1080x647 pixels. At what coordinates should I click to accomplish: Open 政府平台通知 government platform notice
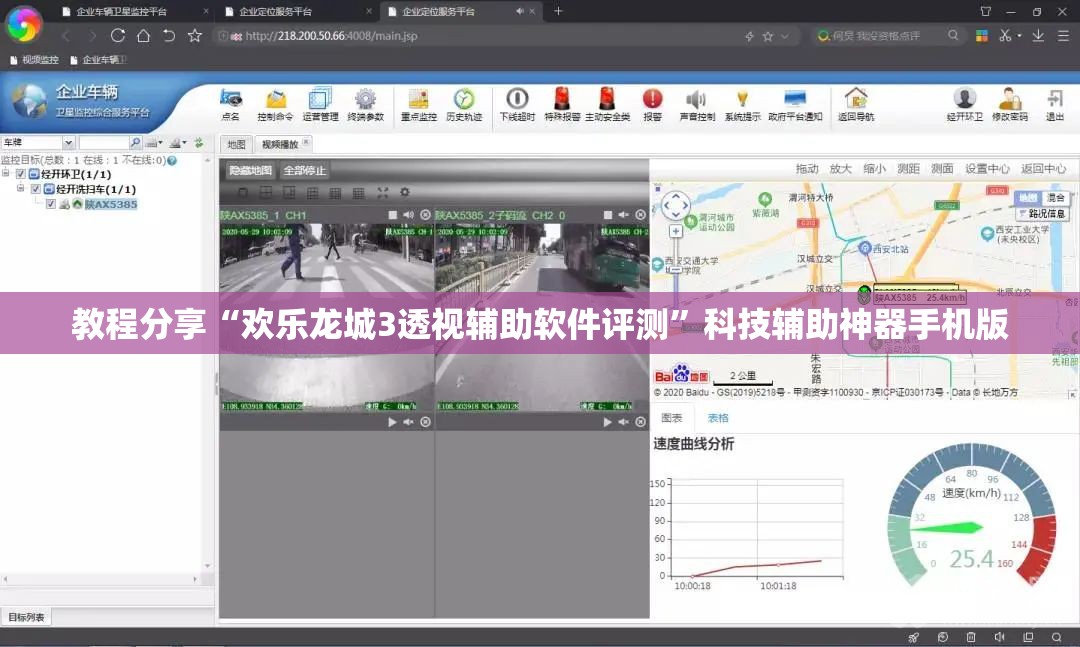click(796, 105)
